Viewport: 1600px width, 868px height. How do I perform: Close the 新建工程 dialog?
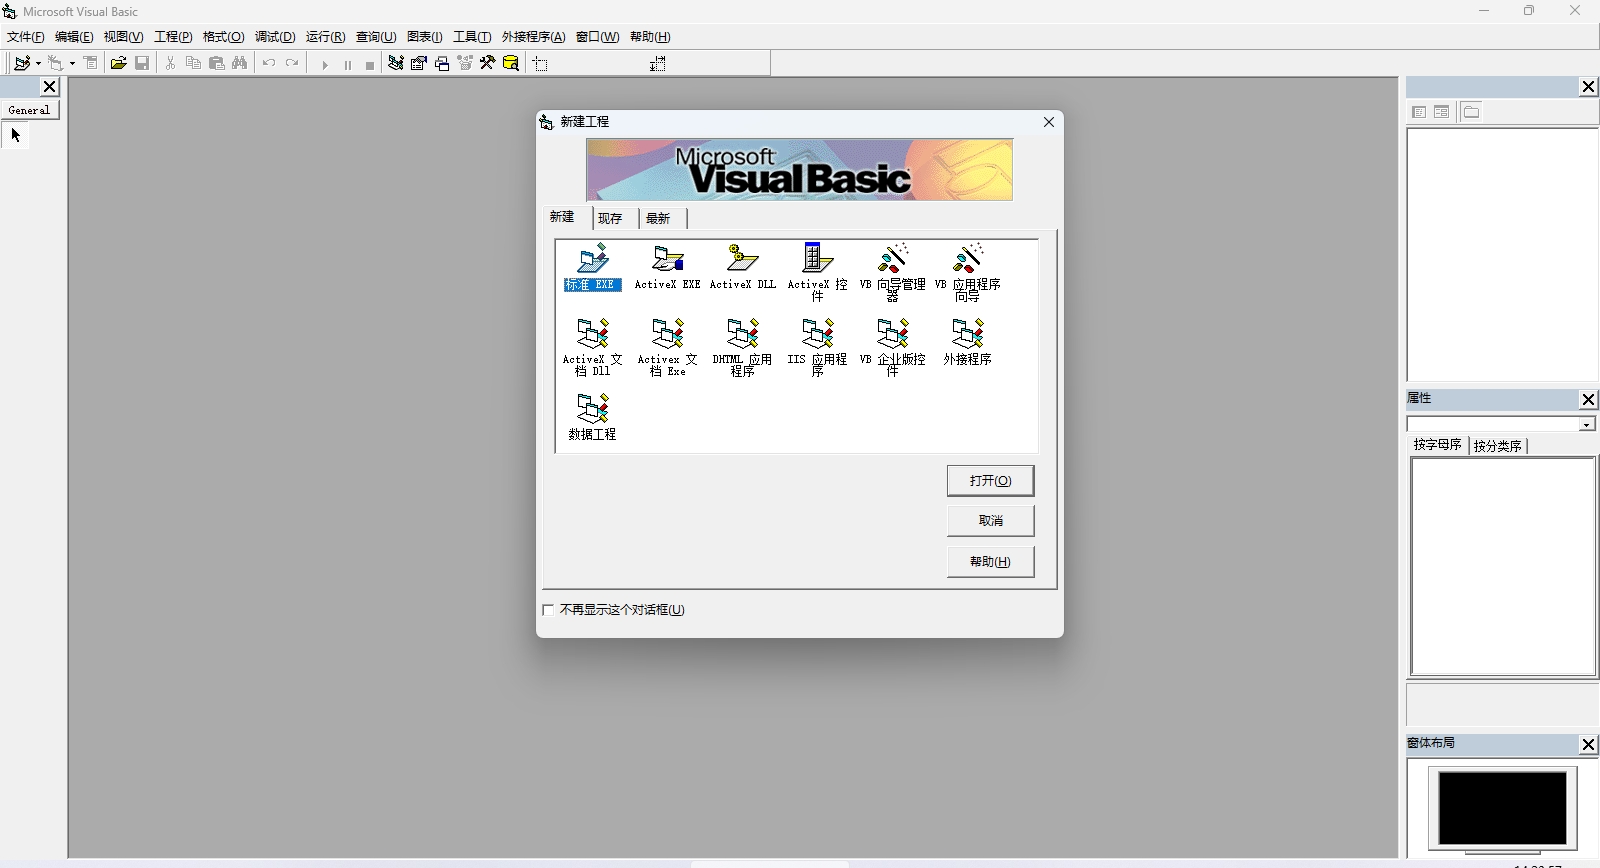pyautogui.click(x=1049, y=122)
